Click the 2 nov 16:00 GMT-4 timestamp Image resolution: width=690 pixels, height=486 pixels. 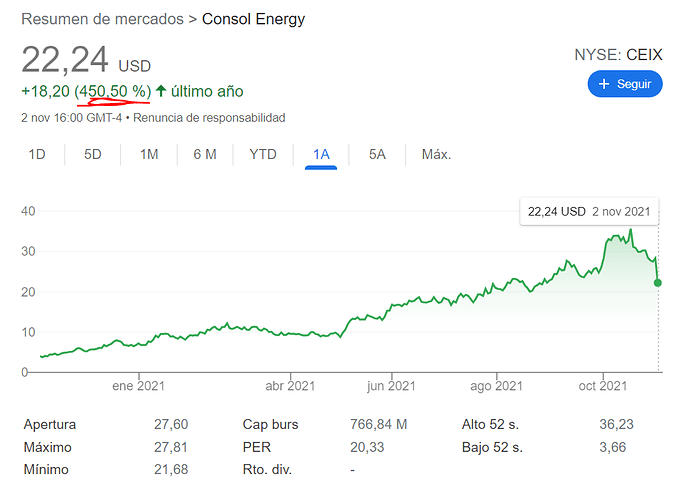pyautogui.click(x=71, y=118)
